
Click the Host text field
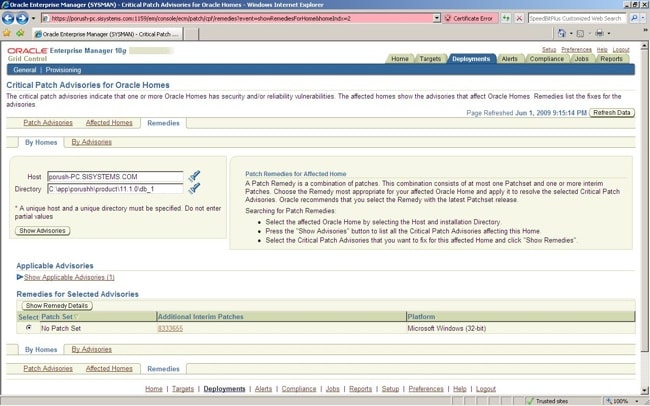(115, 177)
